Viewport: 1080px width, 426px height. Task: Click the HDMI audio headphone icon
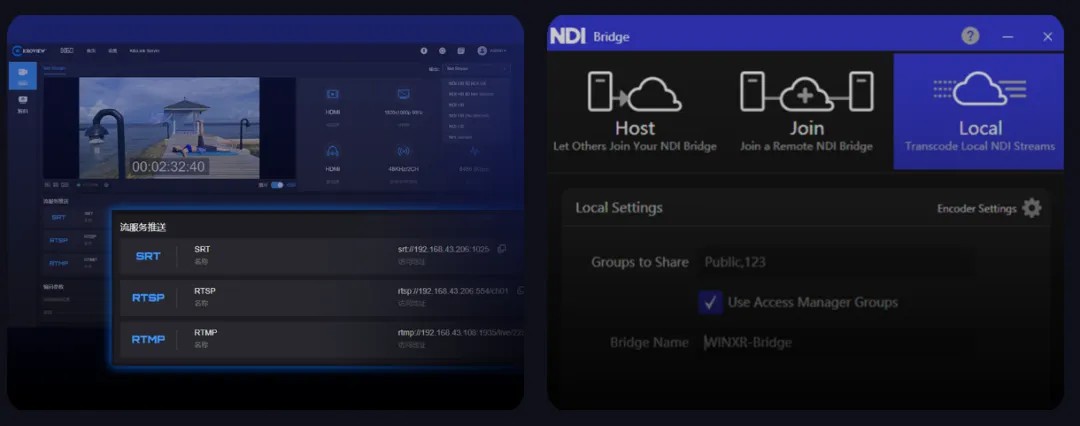(333, 151)
